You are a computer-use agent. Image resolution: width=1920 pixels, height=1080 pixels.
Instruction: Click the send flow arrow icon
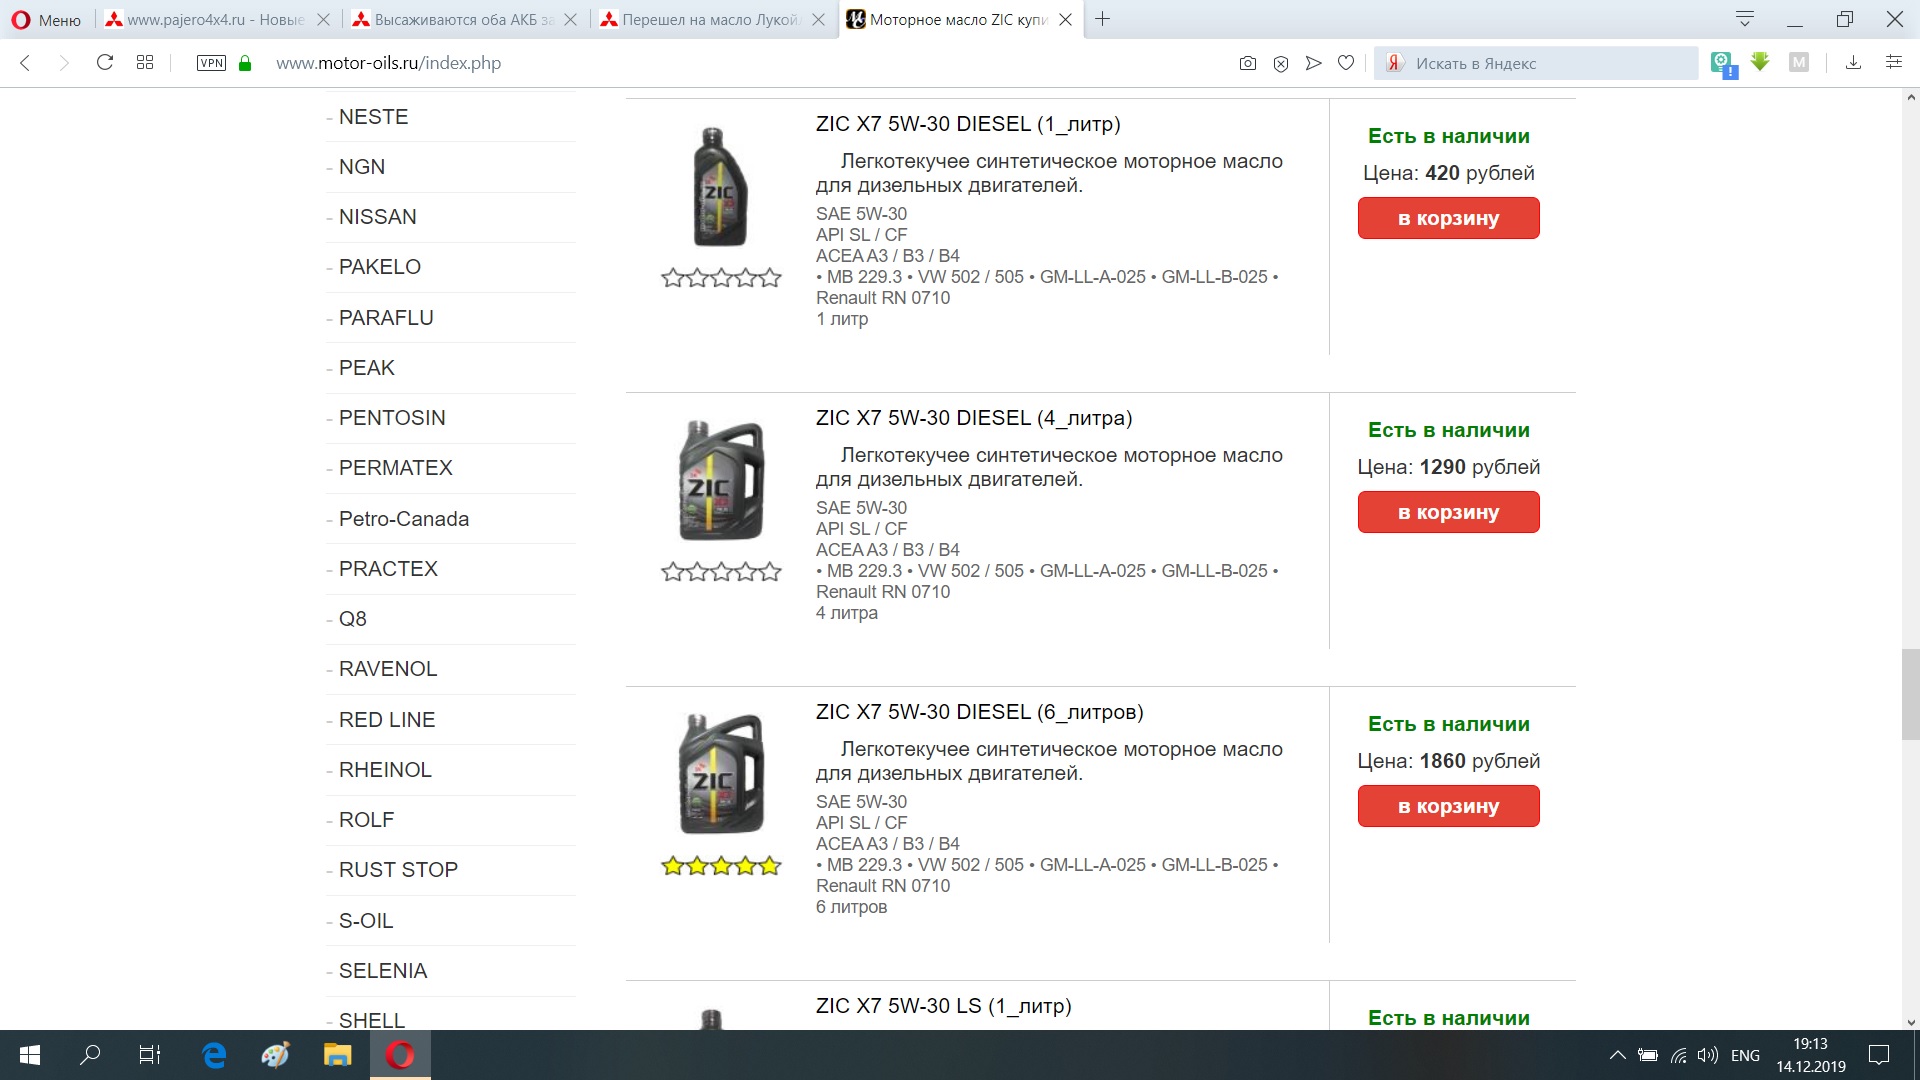tap(1313, 63)
